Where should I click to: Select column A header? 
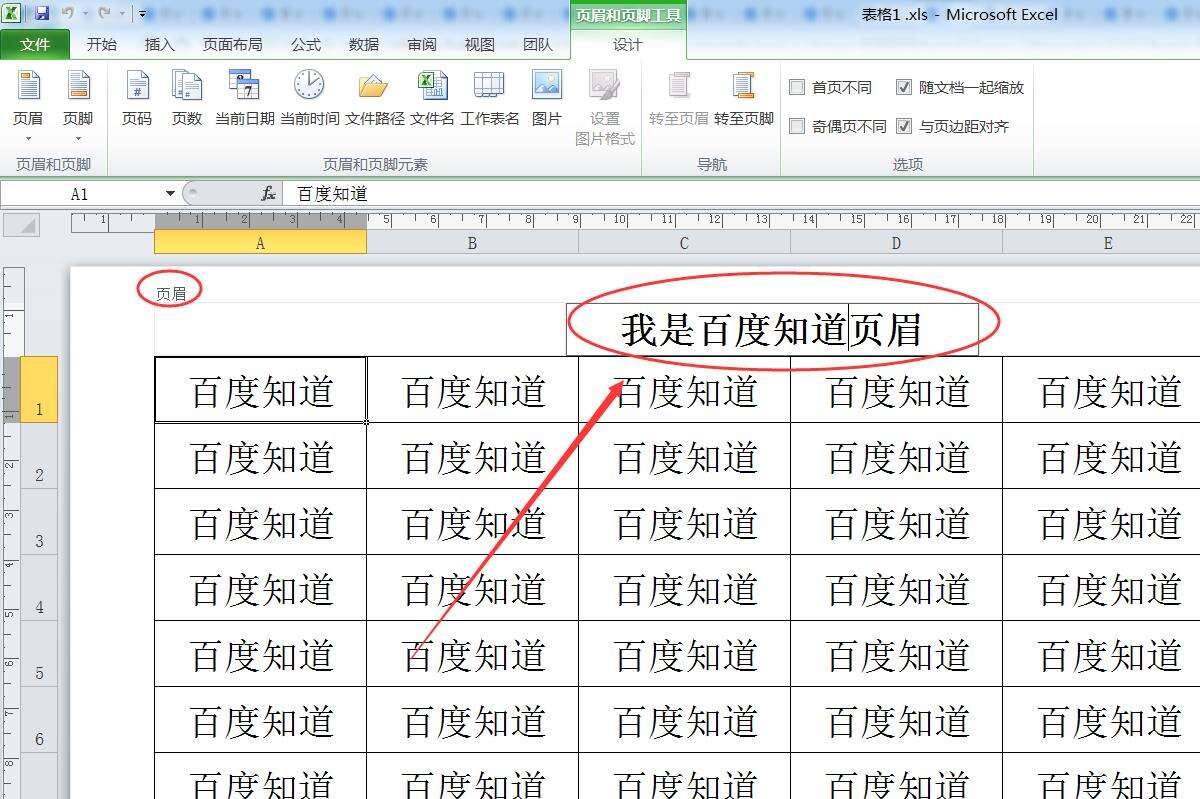point(260,243)
